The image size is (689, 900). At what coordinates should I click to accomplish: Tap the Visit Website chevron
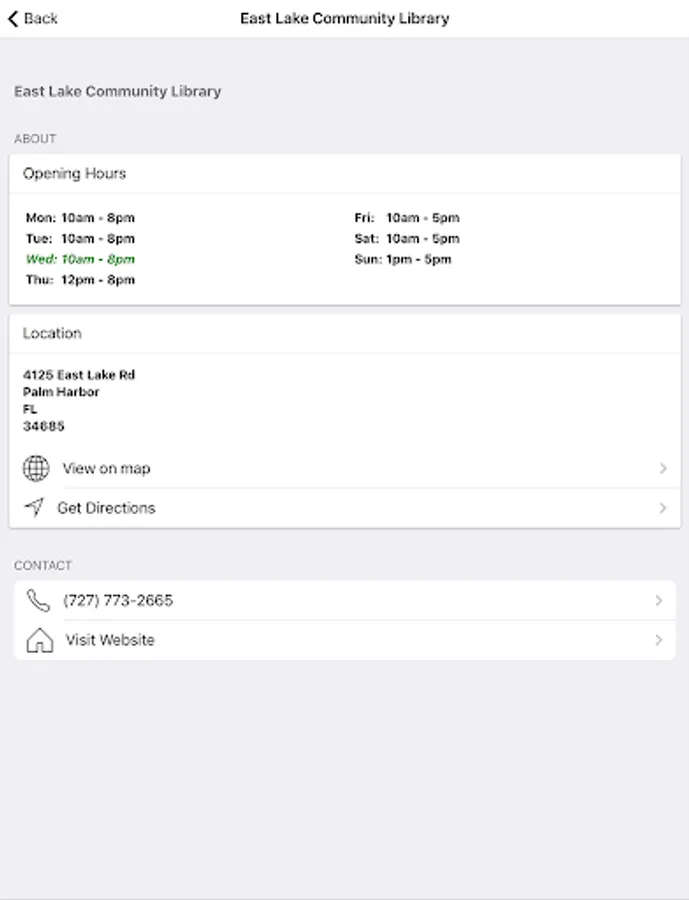658,640
